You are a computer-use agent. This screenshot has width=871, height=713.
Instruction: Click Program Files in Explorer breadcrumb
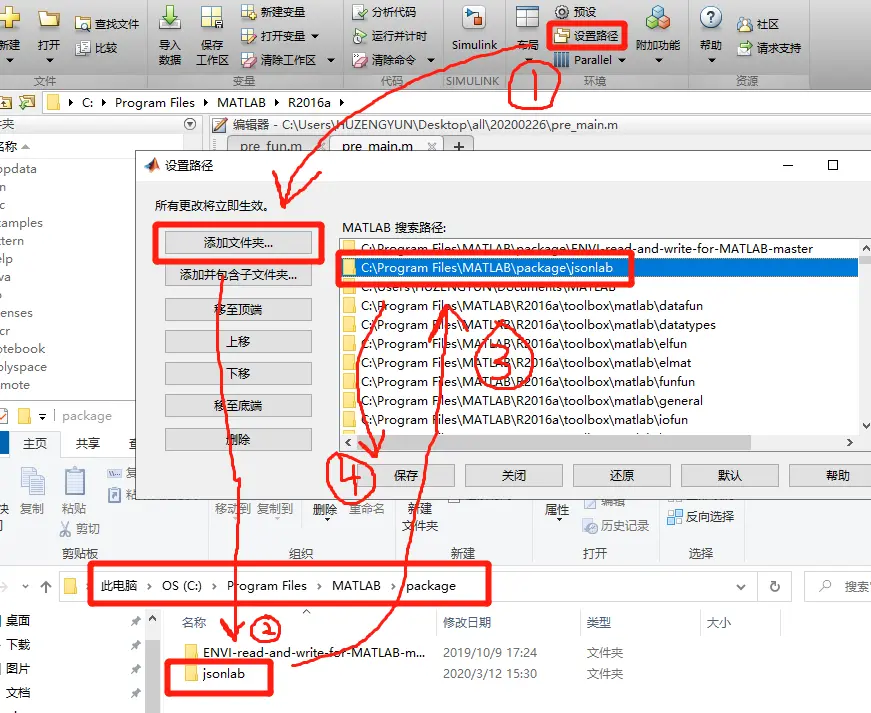tap(267, 586)
